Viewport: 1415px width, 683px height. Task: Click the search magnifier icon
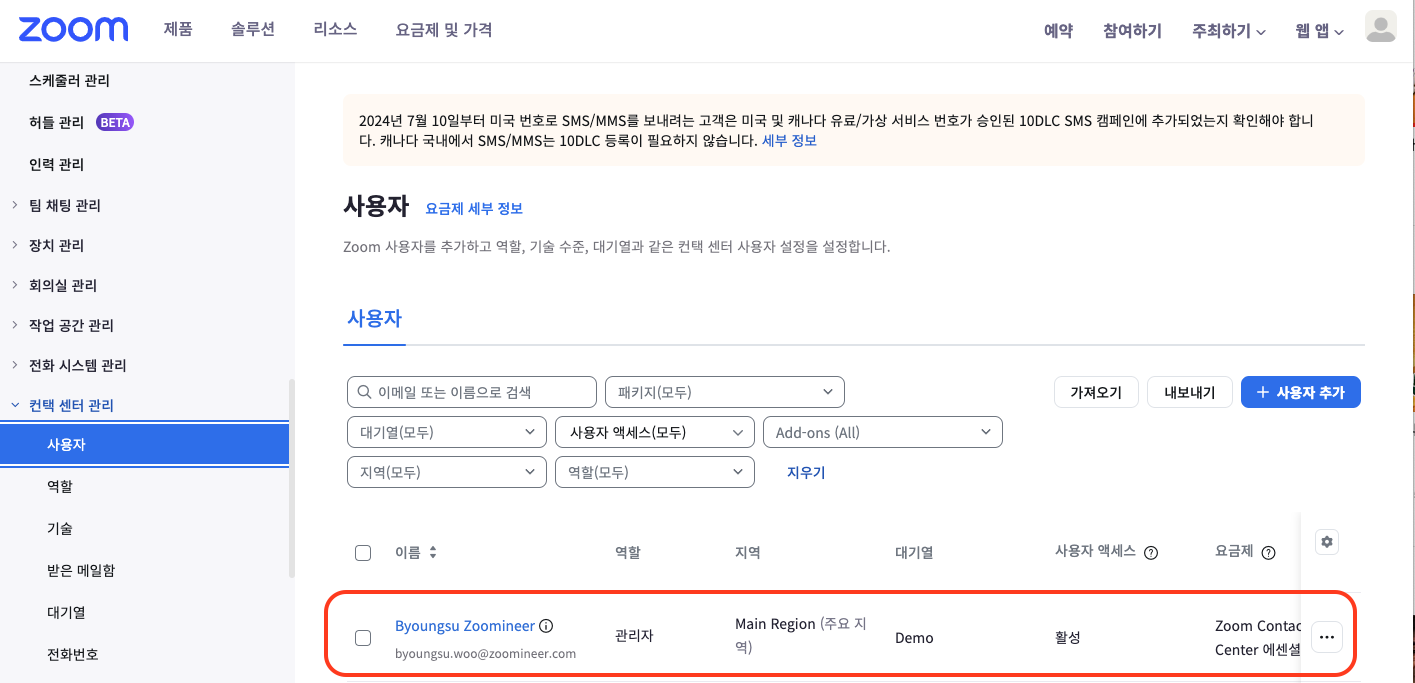362,392
